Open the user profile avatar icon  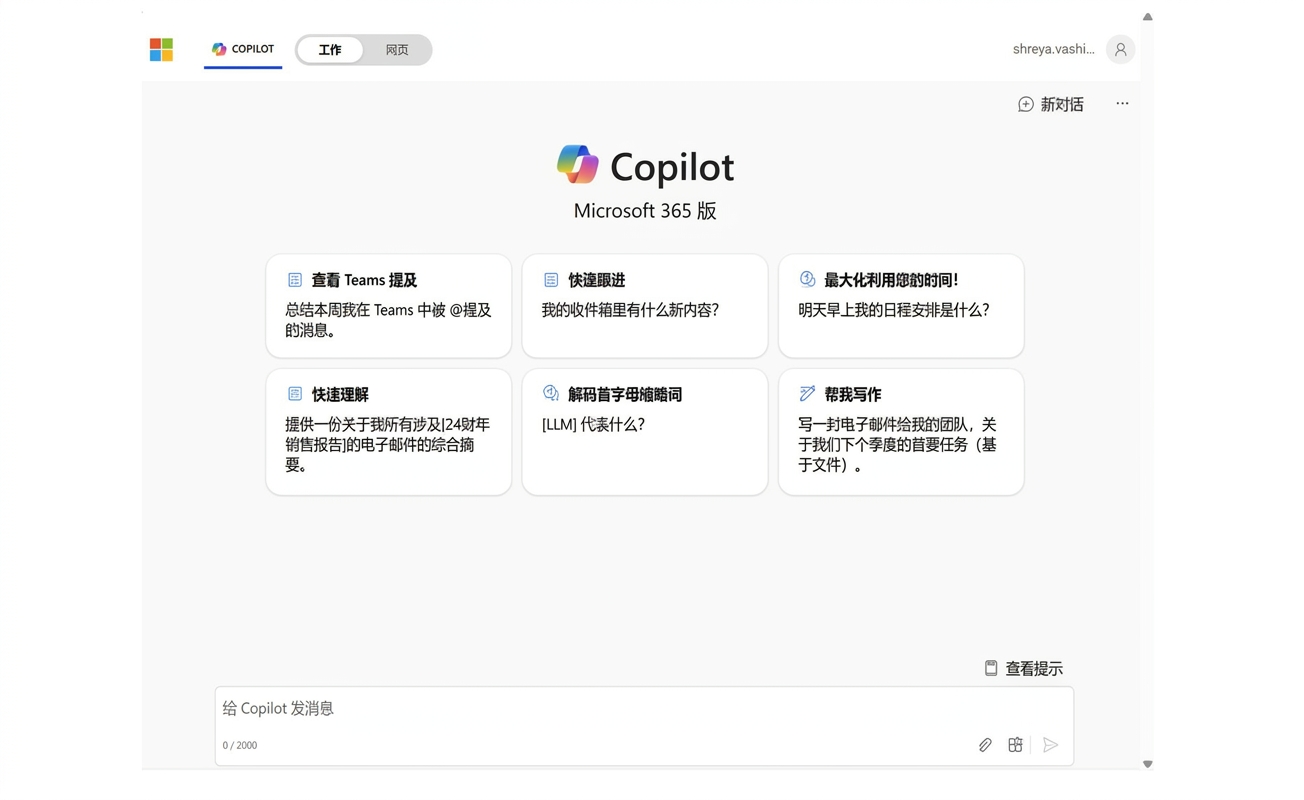[x=1120, y=49]
